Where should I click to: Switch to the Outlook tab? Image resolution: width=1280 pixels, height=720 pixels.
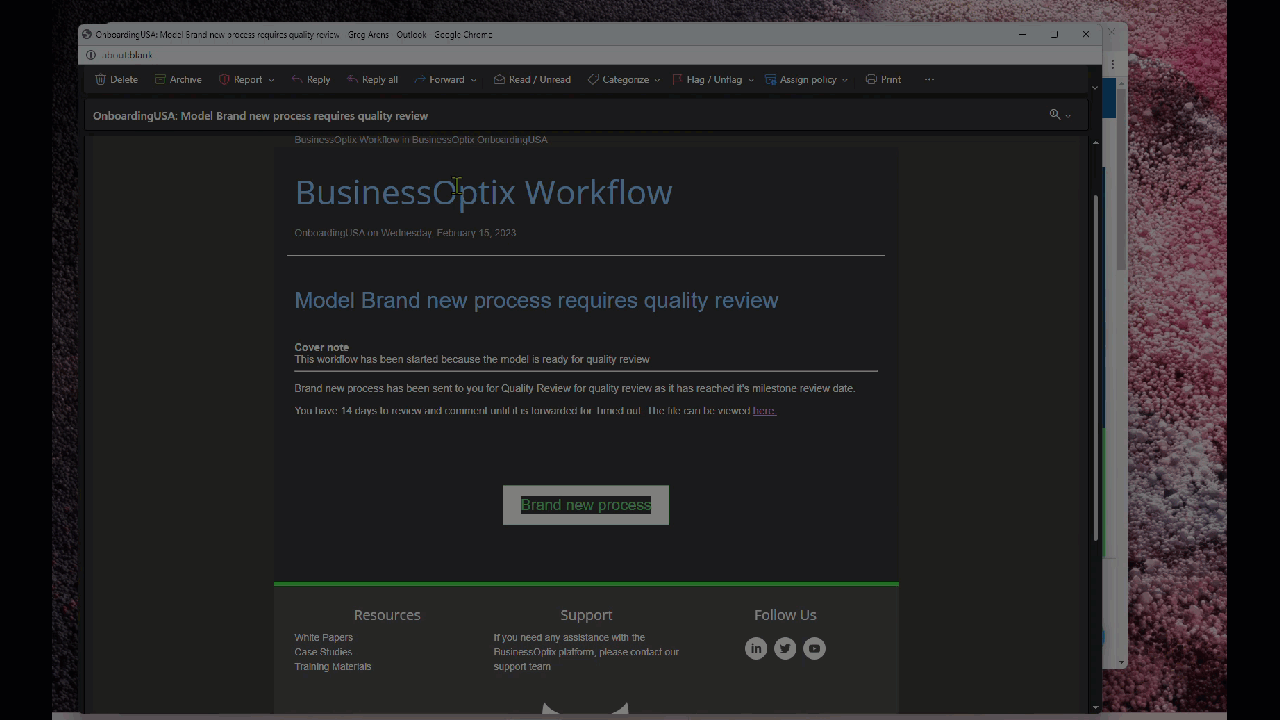point(411,34)
